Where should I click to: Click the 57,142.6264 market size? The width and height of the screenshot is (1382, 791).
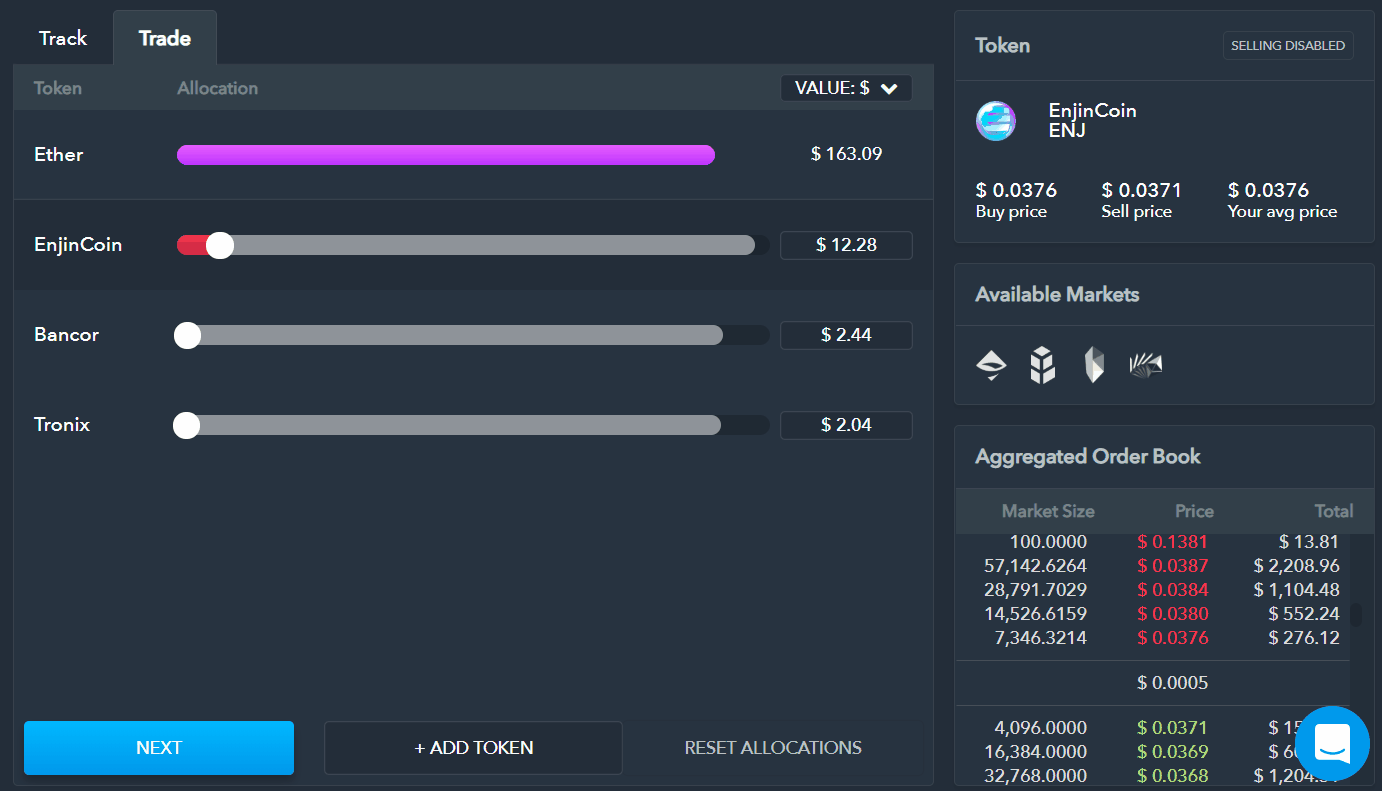[x=1035, y=566]
